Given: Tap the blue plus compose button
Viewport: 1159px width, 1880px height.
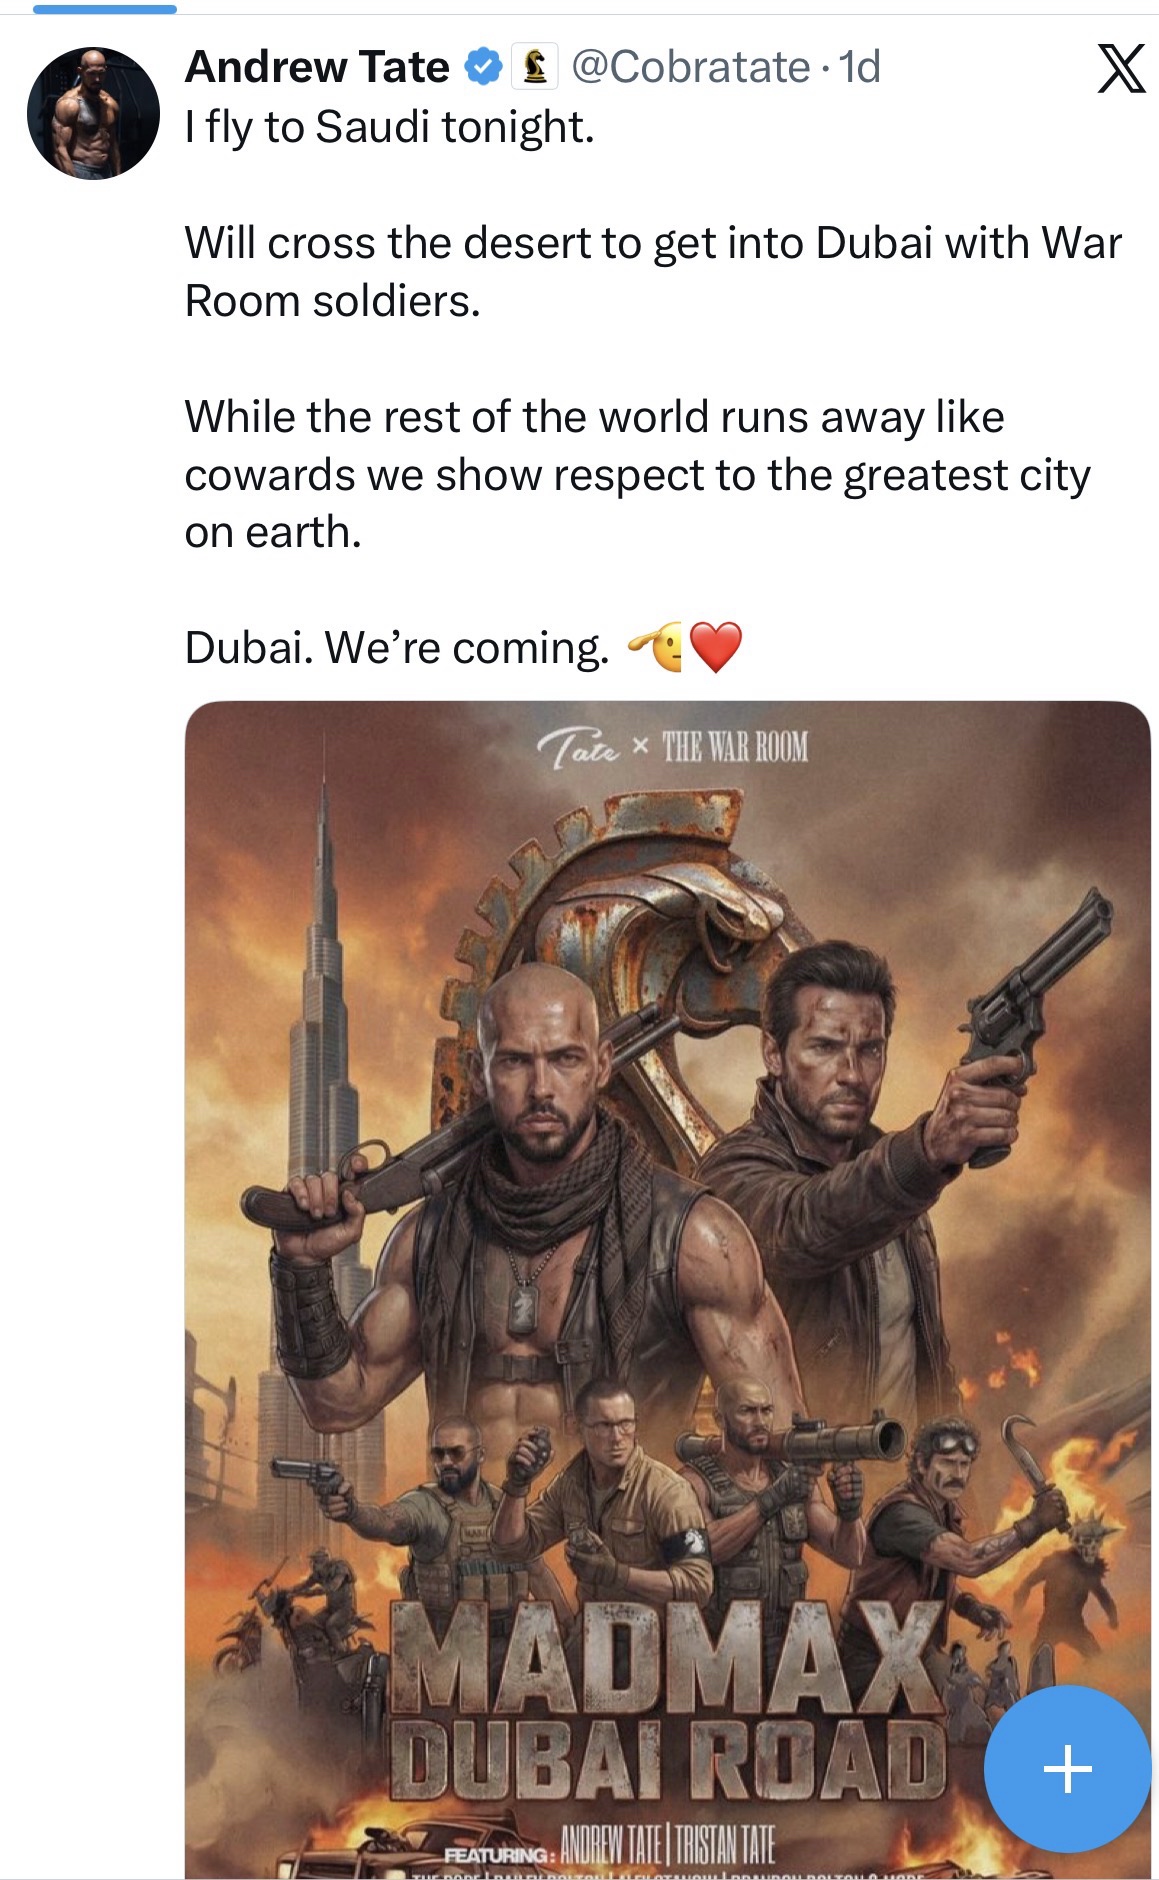Looking at the screenshot, I should pyautogui.click(x=1067, y=1768).
